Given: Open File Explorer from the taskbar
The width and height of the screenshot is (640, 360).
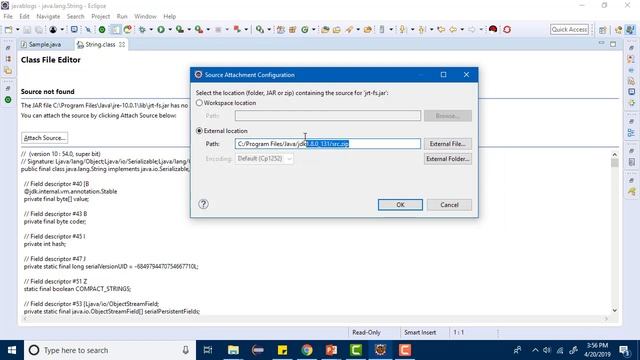Looking at the screenshot, I should 233,350.
